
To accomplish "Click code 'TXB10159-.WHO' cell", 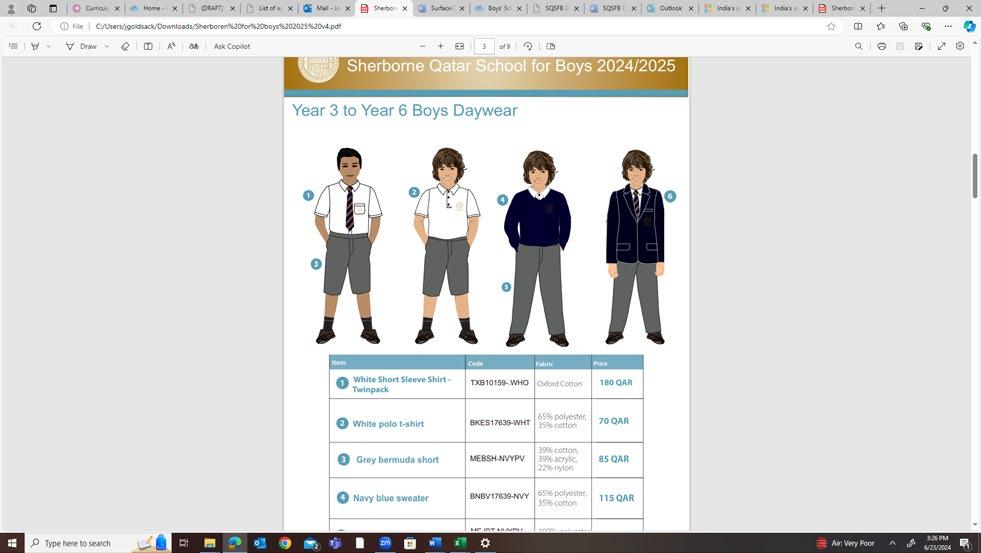I will [x=499, y=382].
